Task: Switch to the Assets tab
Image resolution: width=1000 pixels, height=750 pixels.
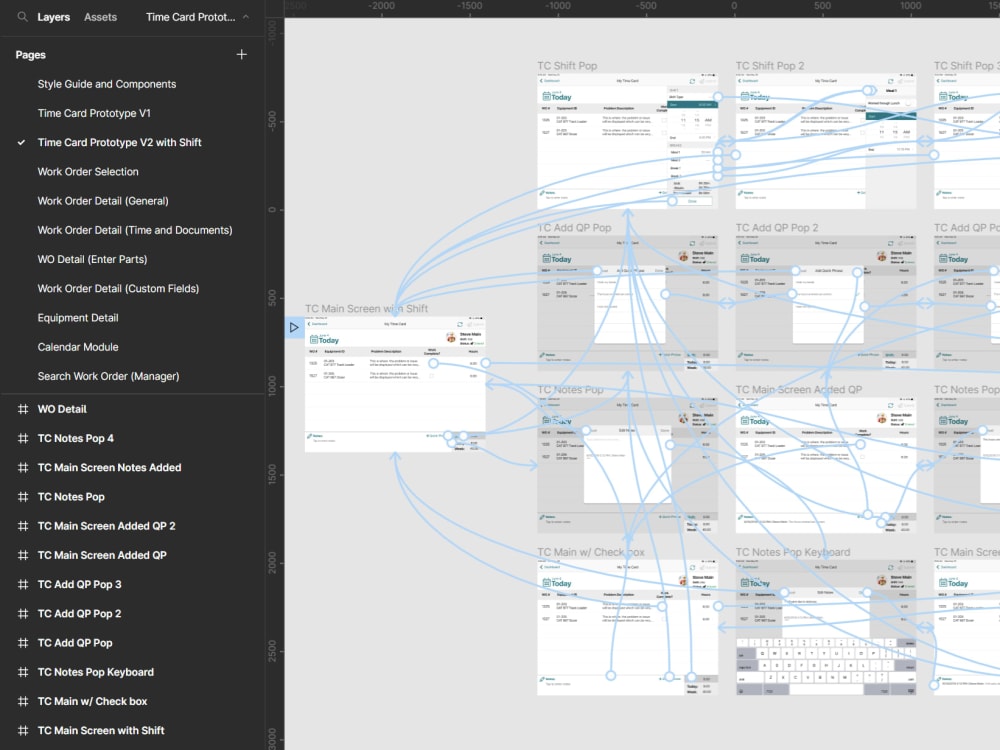Action: [x=100, y=17]
